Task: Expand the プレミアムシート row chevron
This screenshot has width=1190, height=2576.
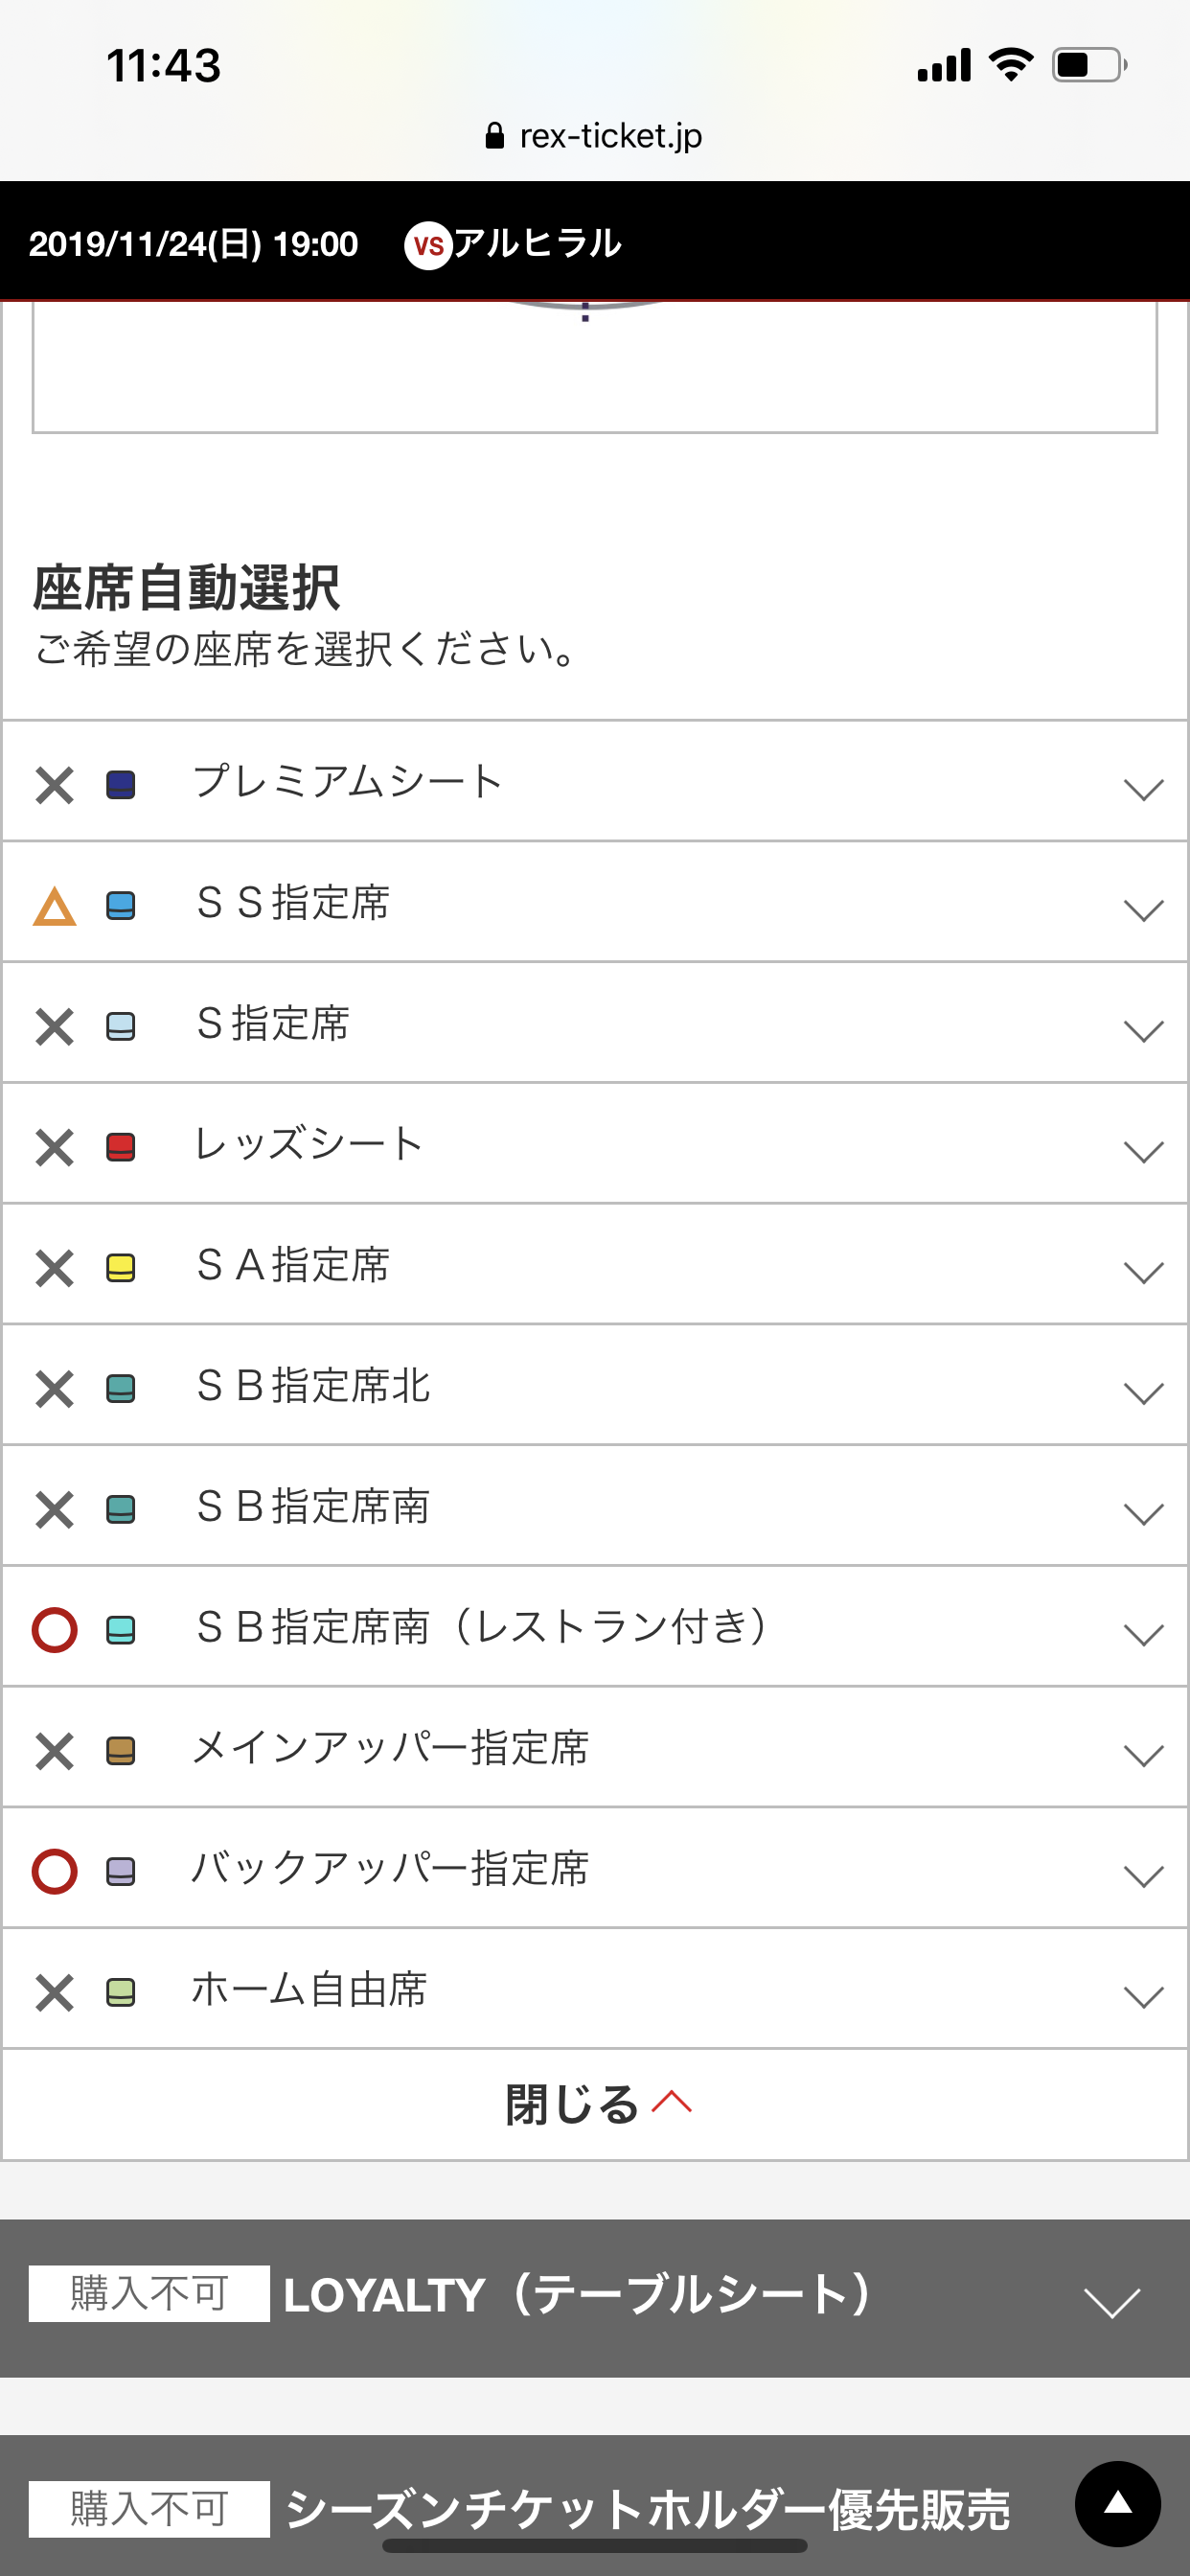Action: (1143, 789)
